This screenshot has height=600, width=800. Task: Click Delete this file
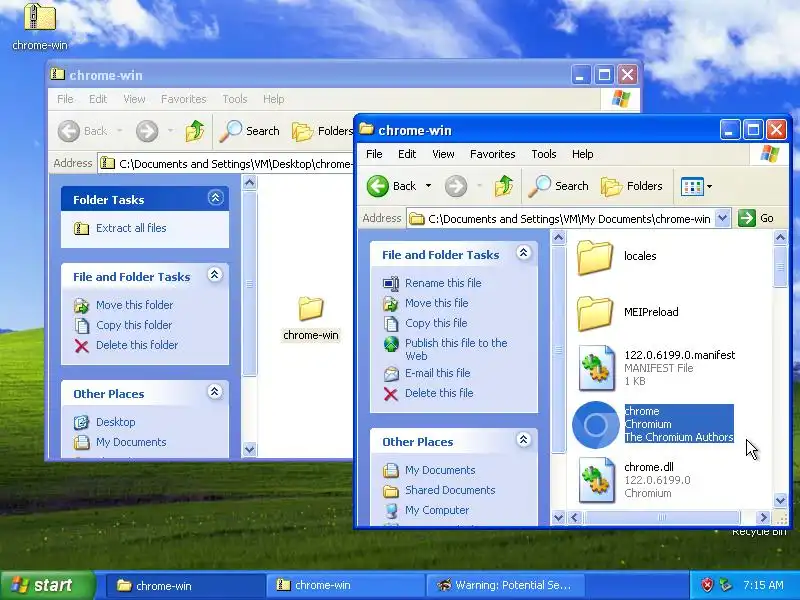point(439,393)
